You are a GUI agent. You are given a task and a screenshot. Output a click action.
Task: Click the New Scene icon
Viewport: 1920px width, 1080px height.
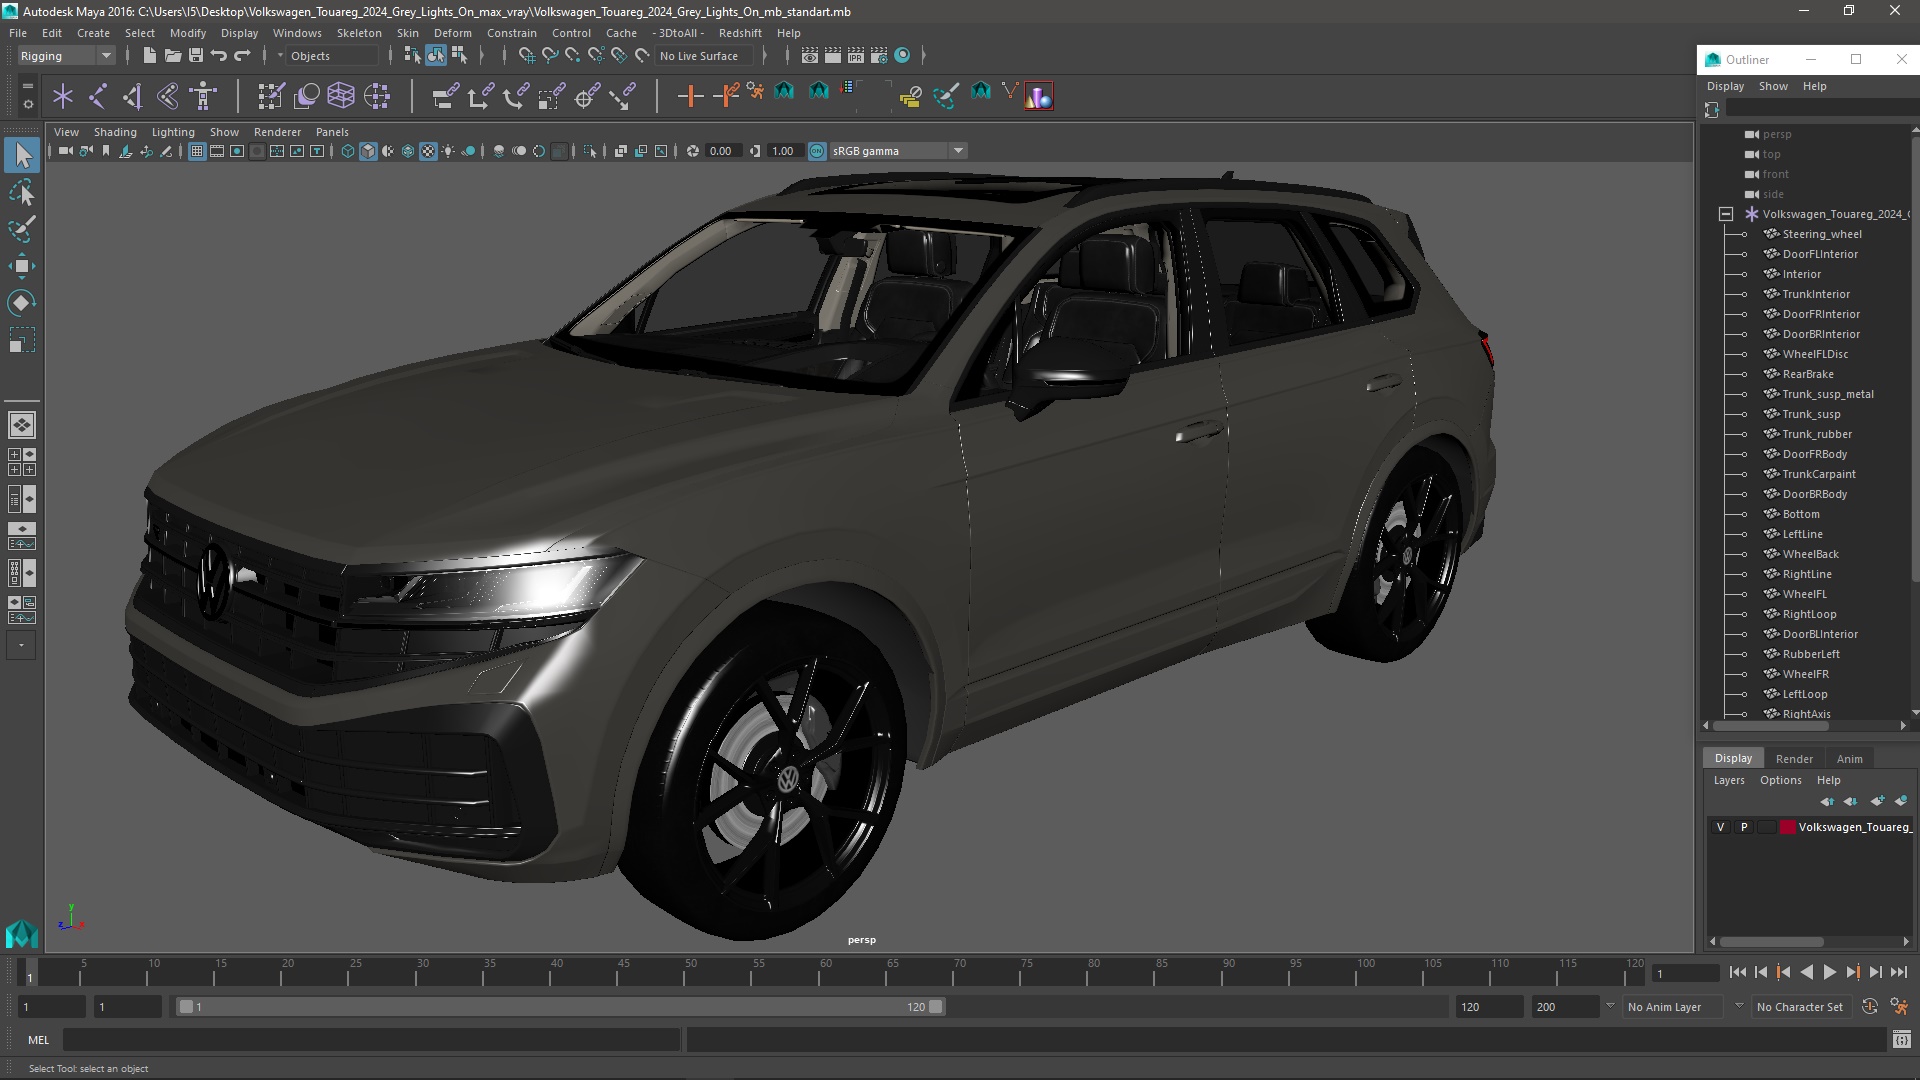(149, 56)
